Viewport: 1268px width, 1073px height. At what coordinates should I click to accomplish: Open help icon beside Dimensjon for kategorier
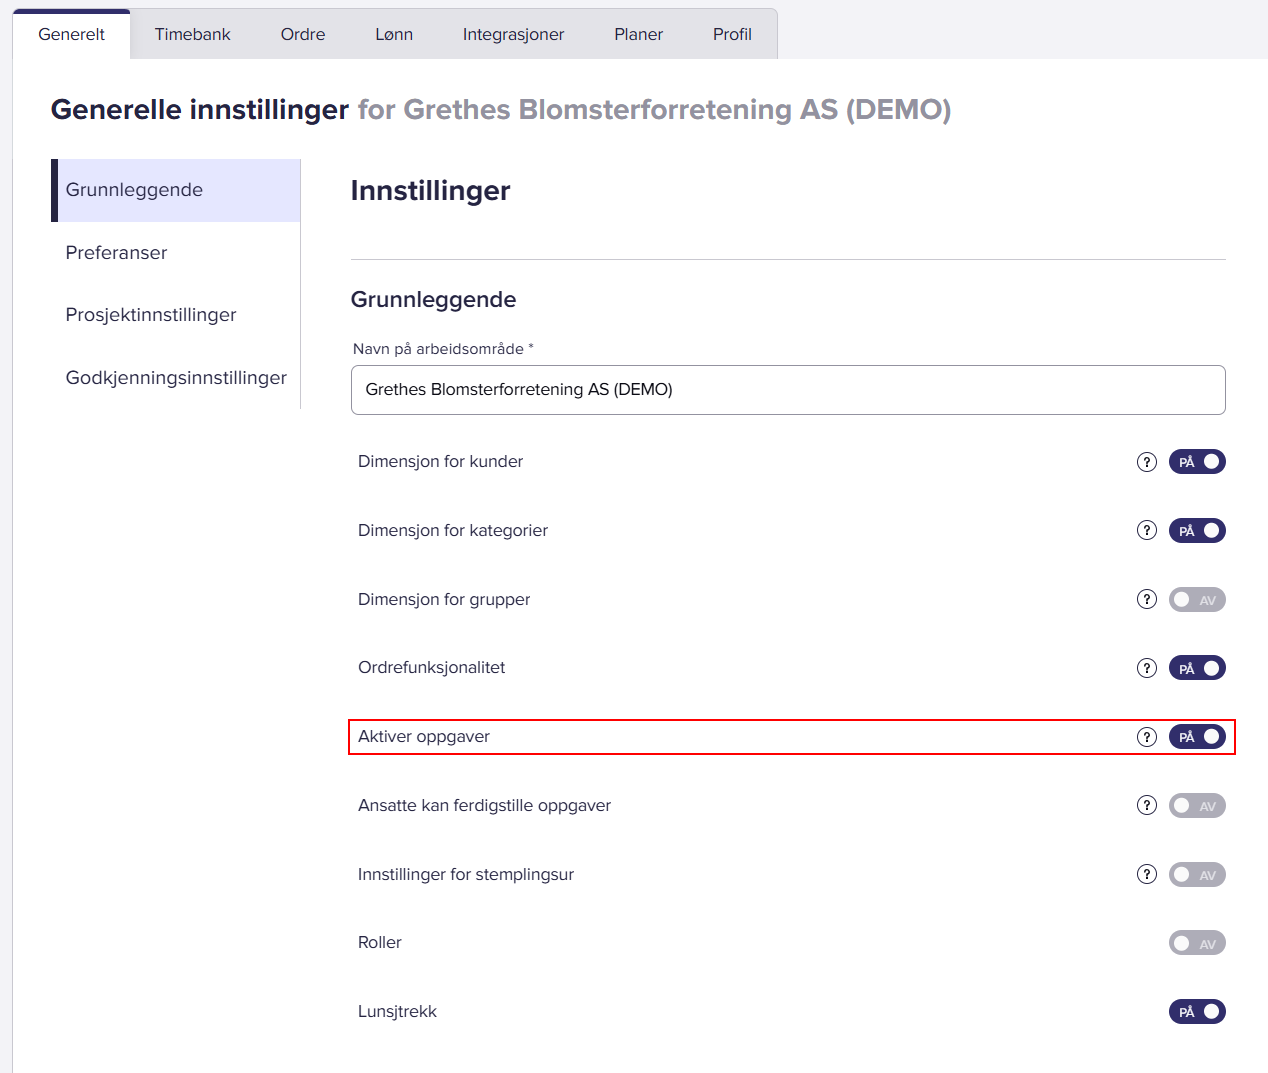1147,530
